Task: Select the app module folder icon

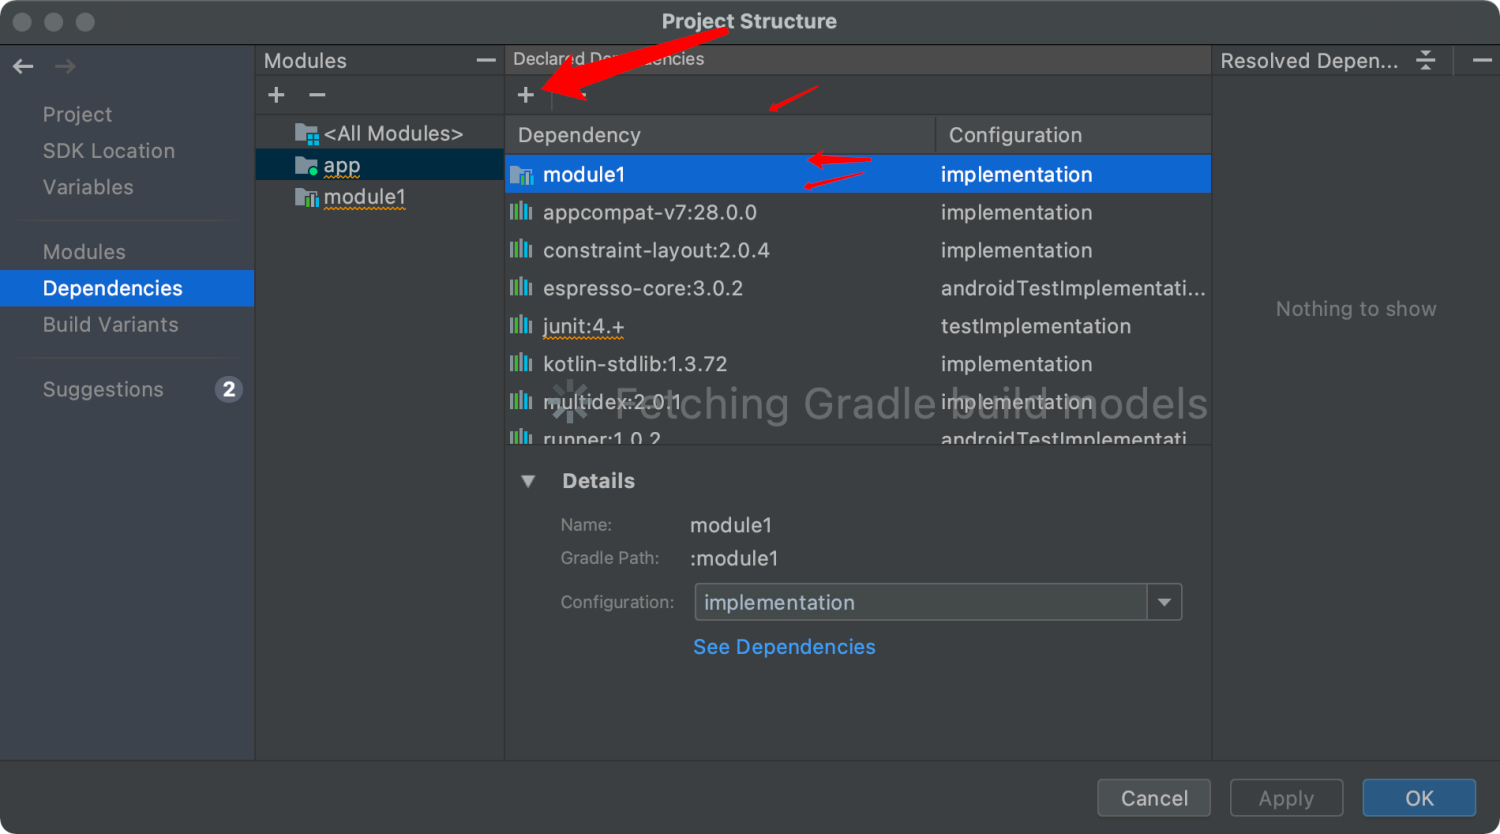Action: click(306, 165)
